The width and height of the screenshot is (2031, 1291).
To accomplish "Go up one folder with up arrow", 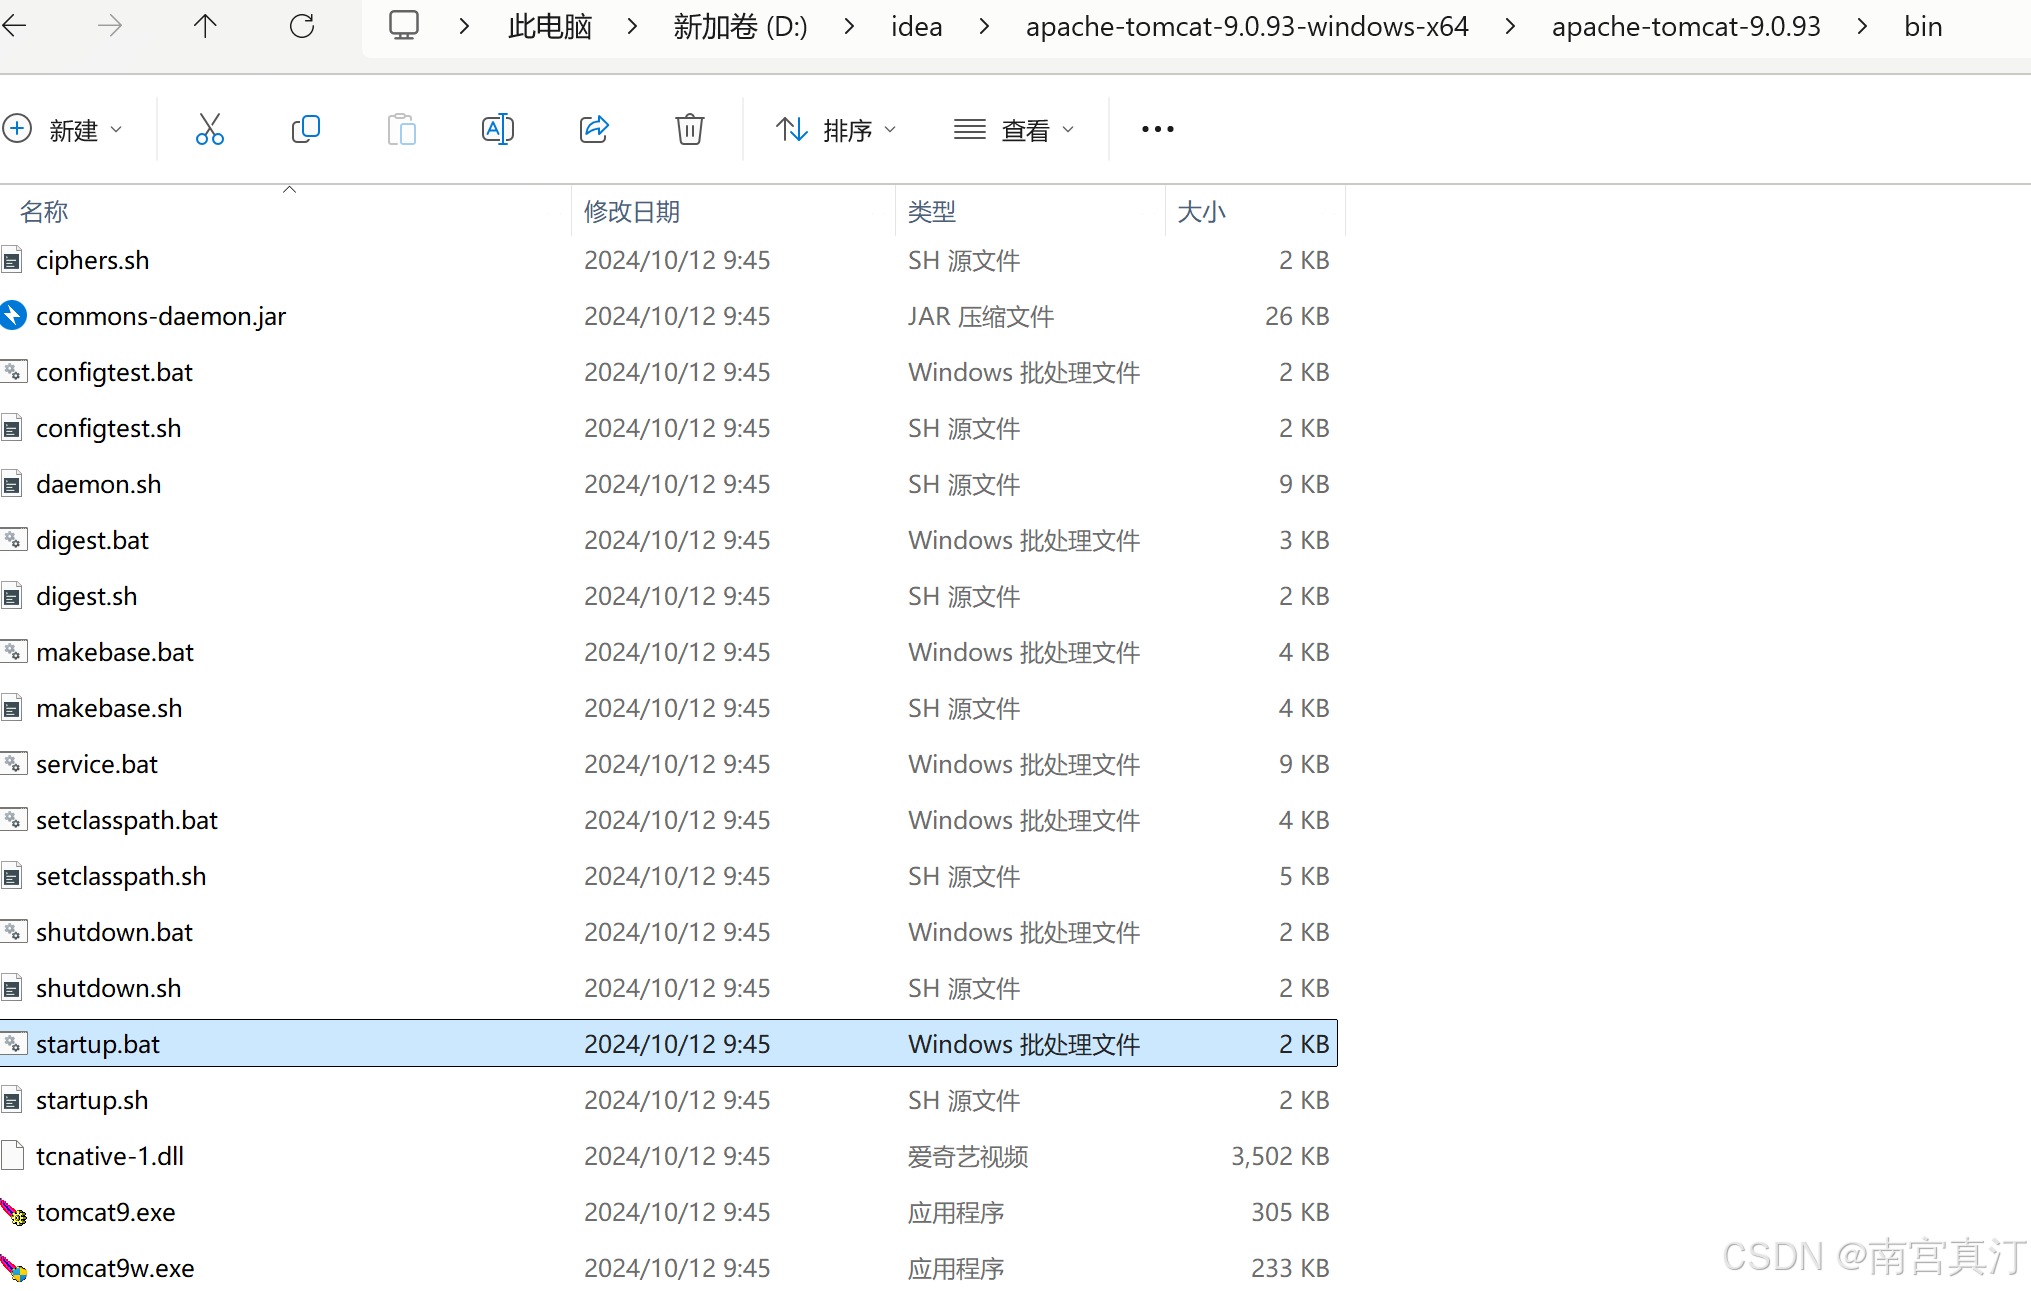I will [205, 26].
